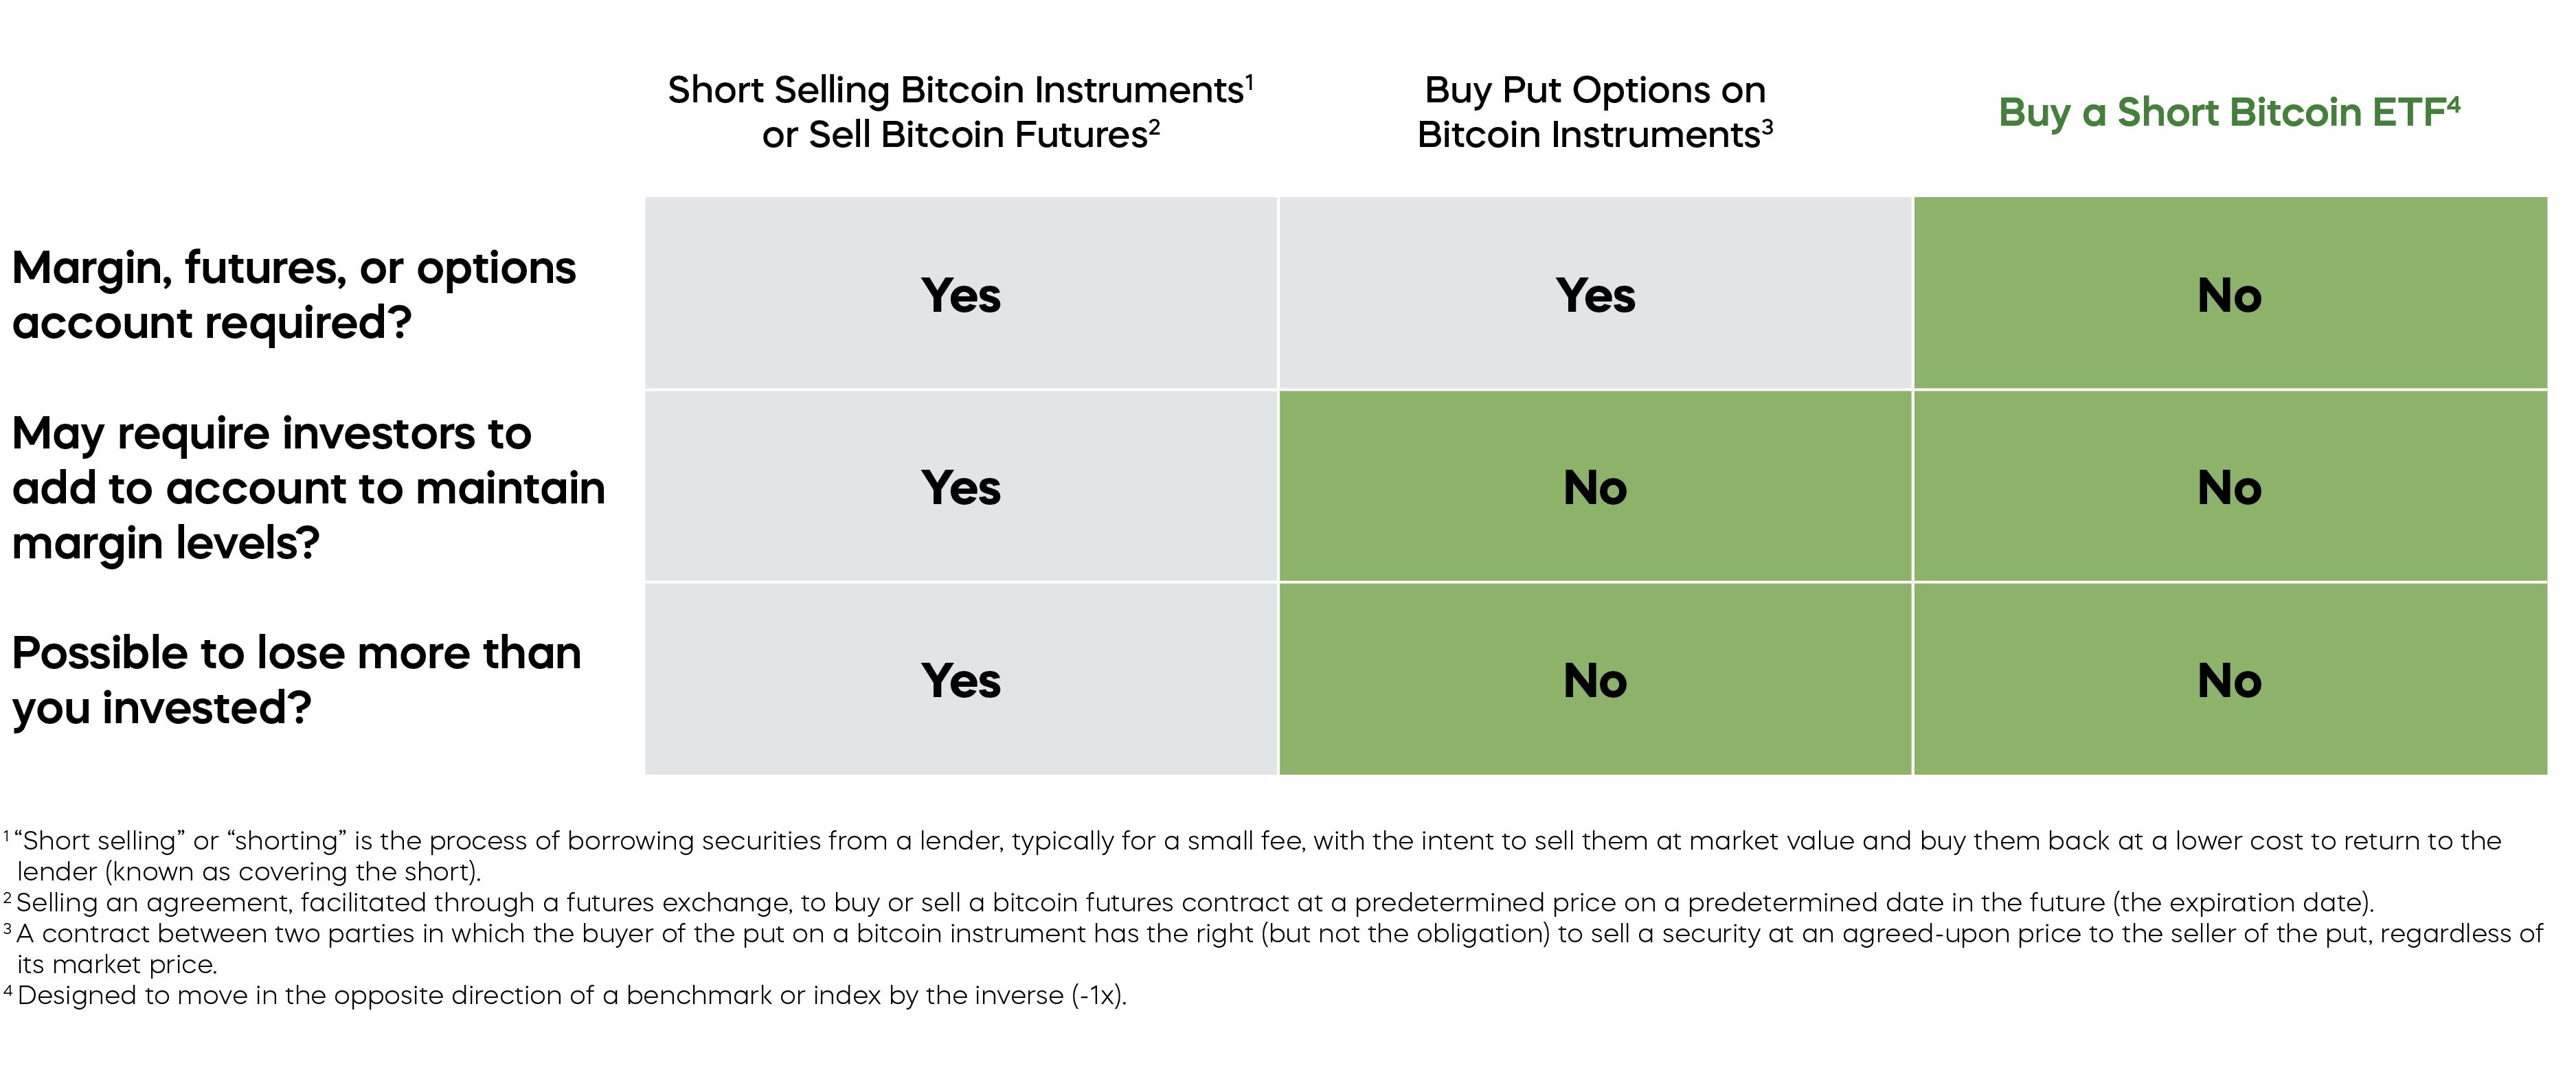Click 'No' for Short ETF lose more than invested
This screenshot has width=2576, height=1070.
(x=2229, y=681)
